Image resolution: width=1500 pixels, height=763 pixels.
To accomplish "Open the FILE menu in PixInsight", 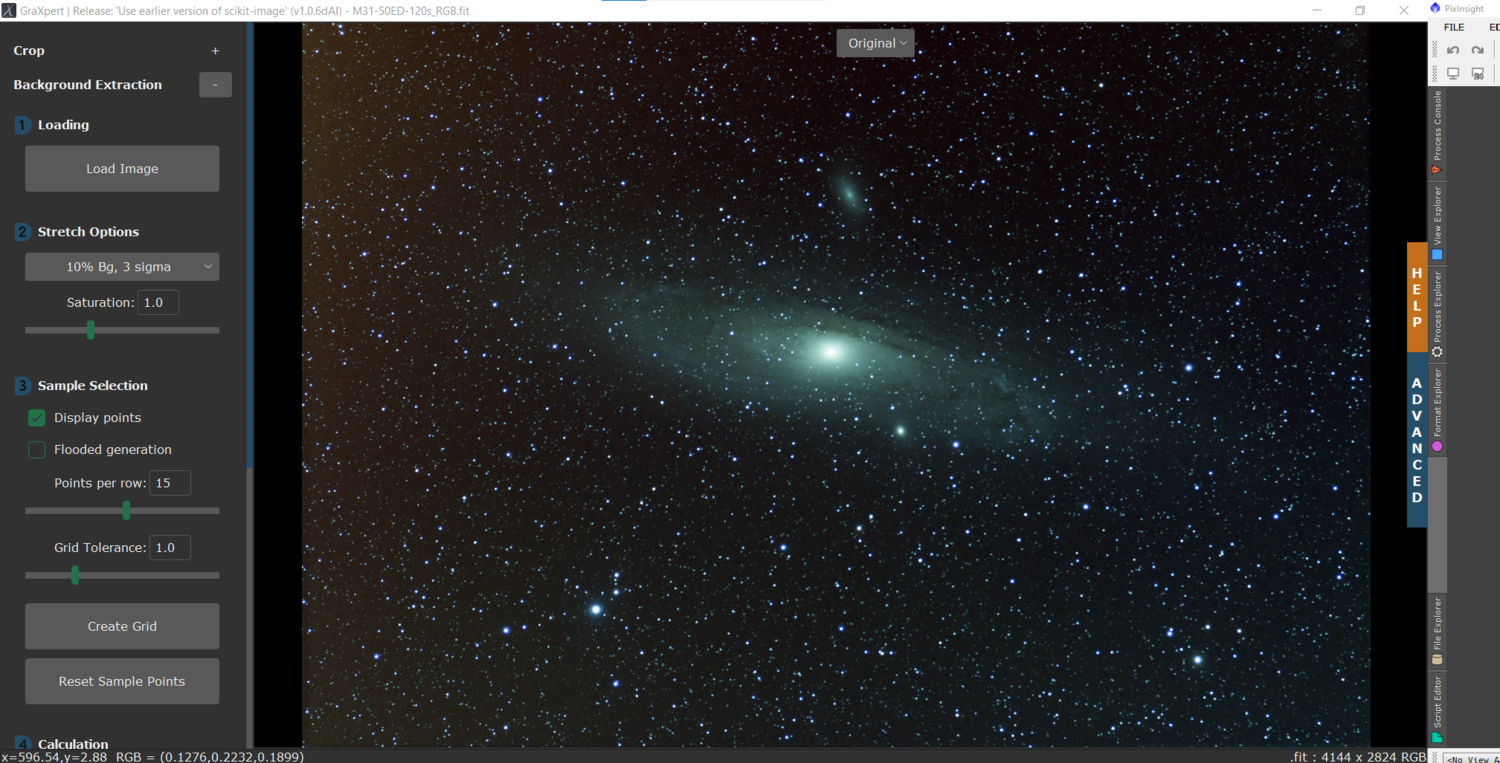I will pyautogui.click(x=1454, y=27).
